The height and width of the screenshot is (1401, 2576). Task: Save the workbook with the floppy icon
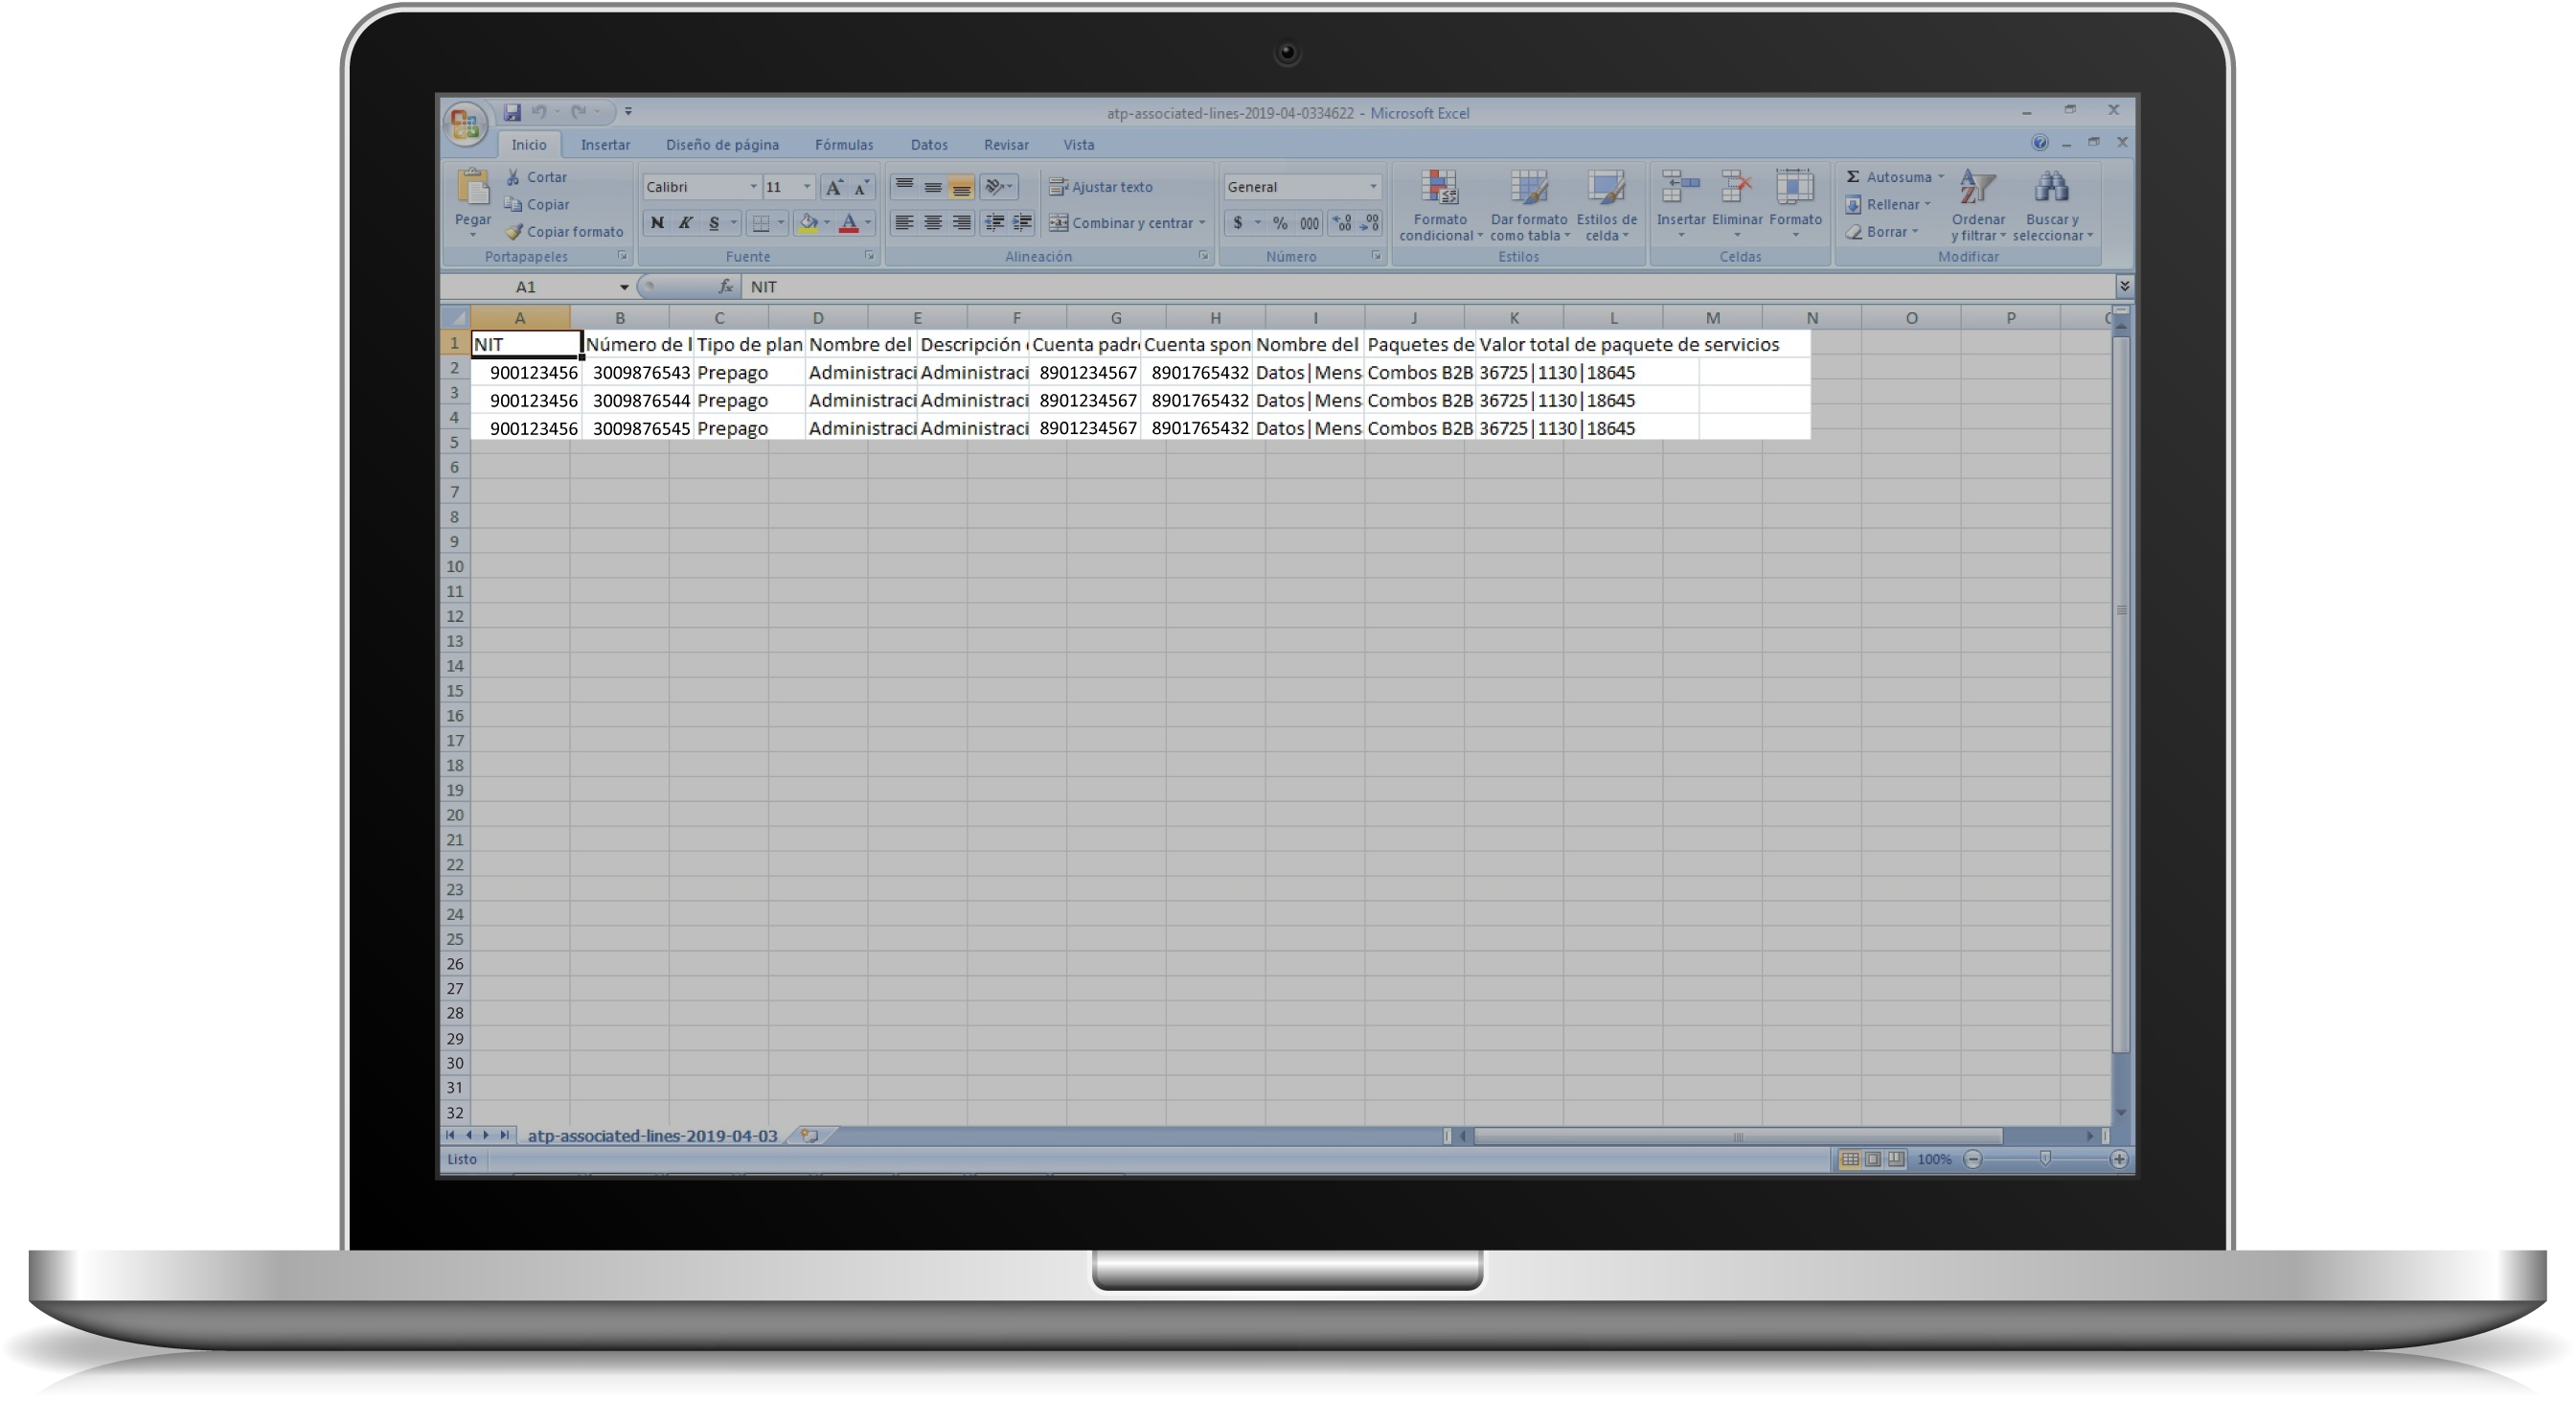(512, 112)
